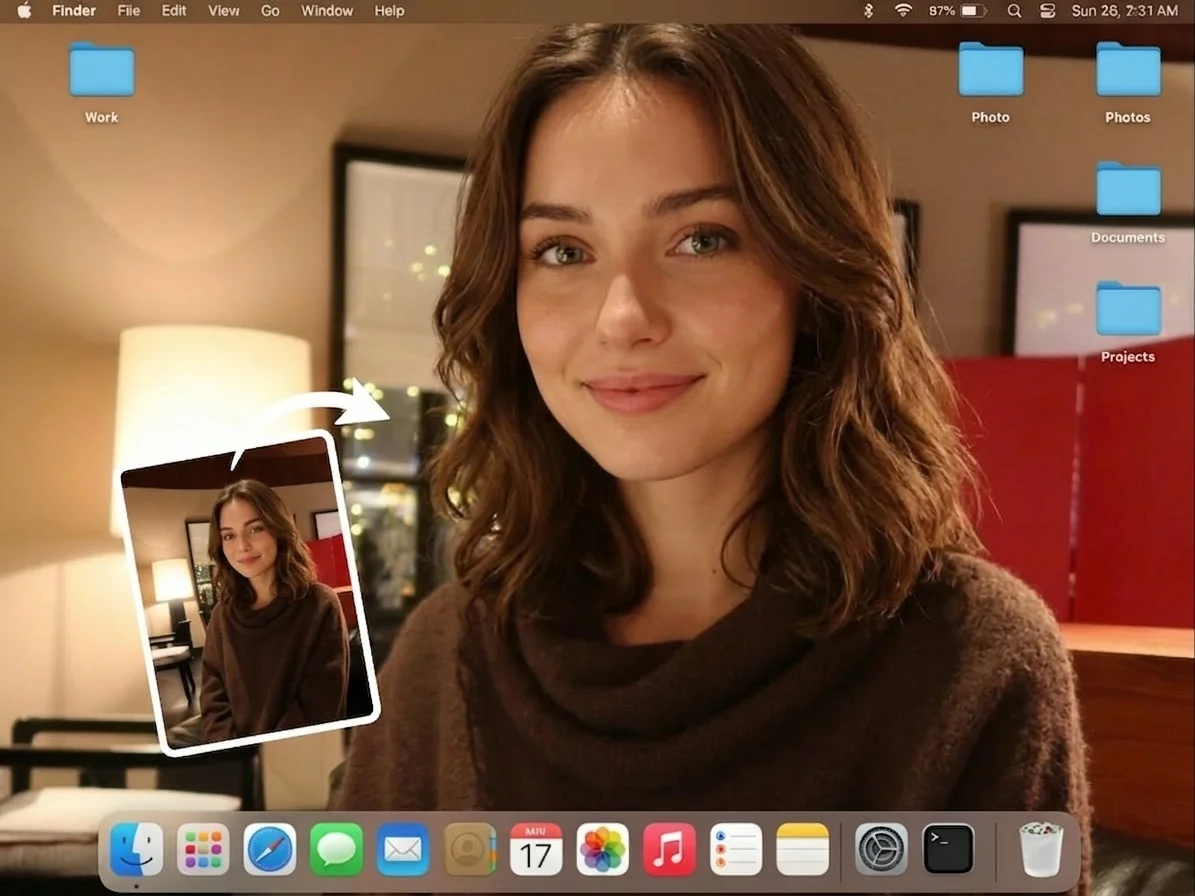This screenshot has height=896, width=1195.
Task: Click the Wi-Fi status icon
Action: pyautogui.click(x=903, y=11)
